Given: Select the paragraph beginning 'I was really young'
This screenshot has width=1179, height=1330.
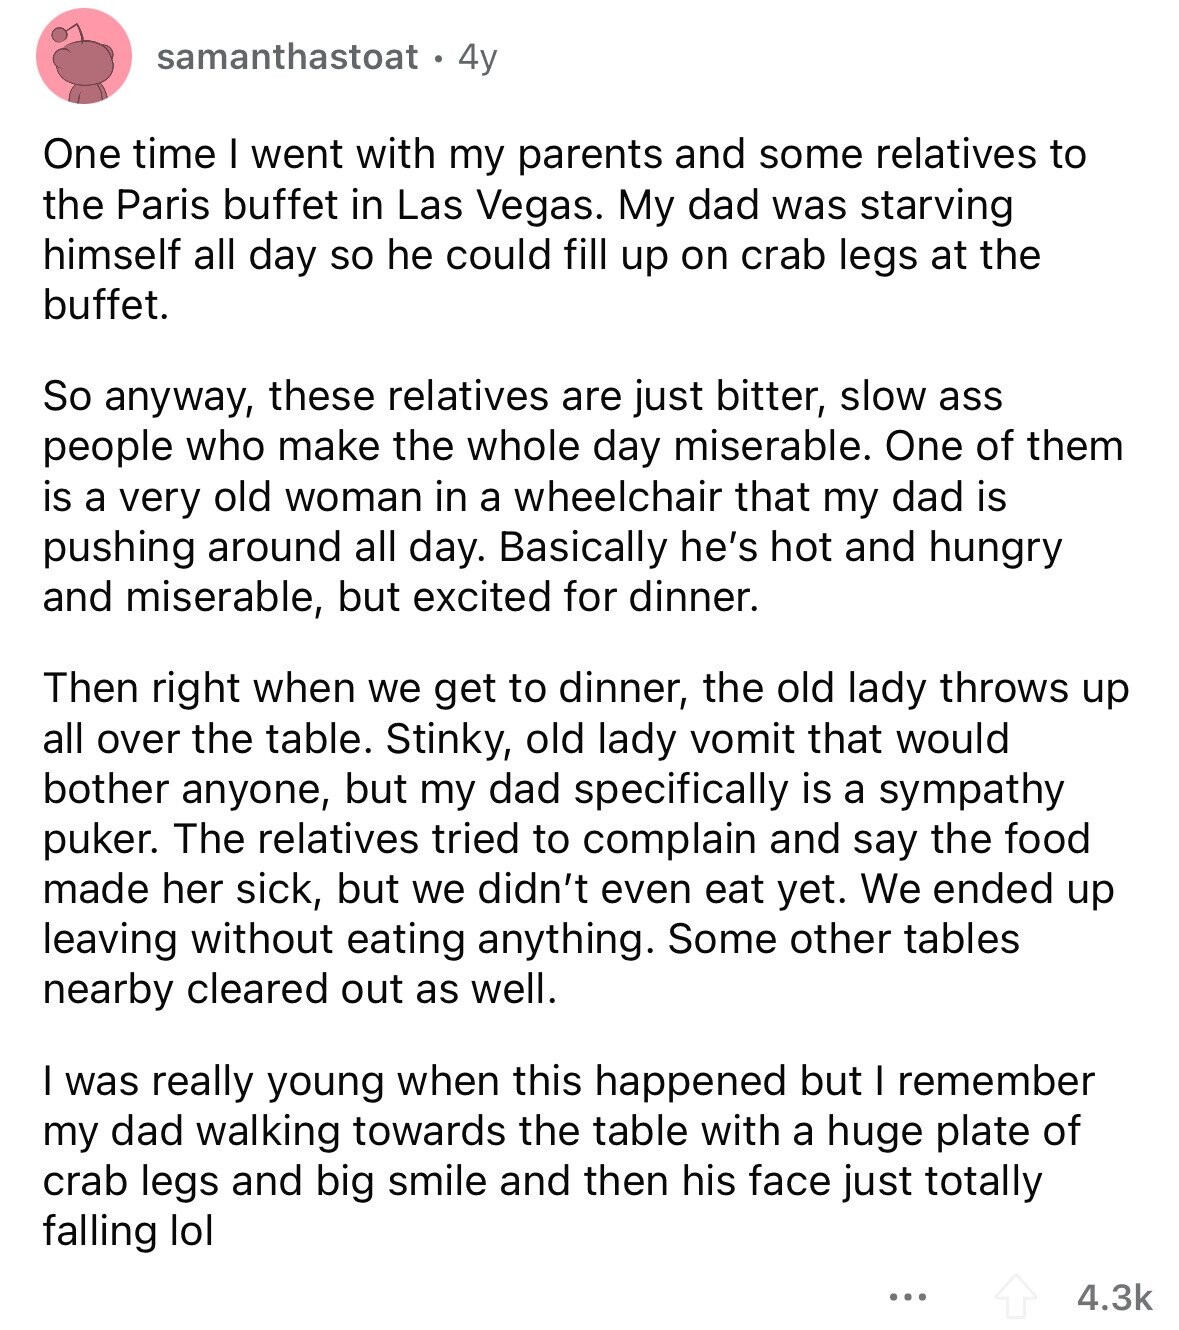Looking at the screenshot, I should pos(568,1155).
